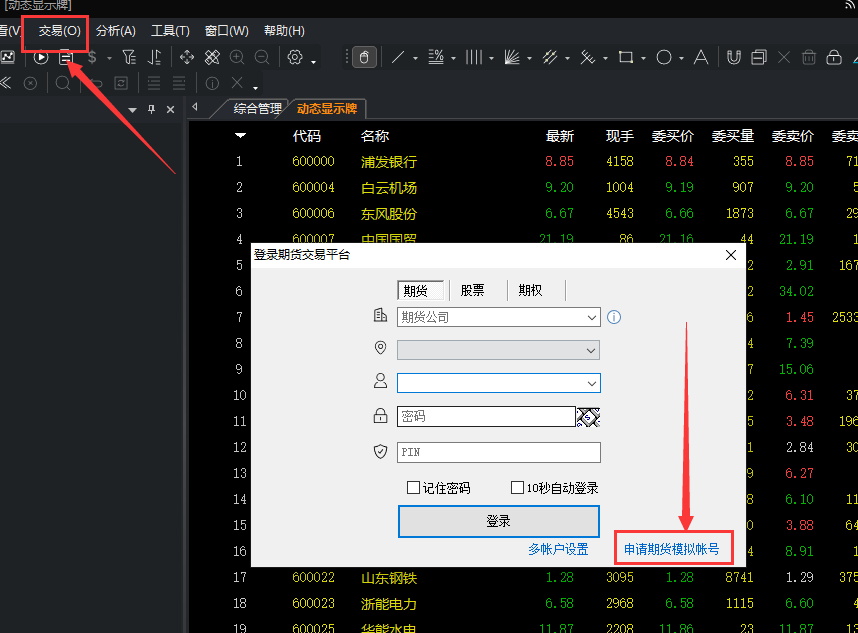Viewport: 858px width, 633px height.
Task: Open the soft keyboard beside password
Action: point(588,417)
